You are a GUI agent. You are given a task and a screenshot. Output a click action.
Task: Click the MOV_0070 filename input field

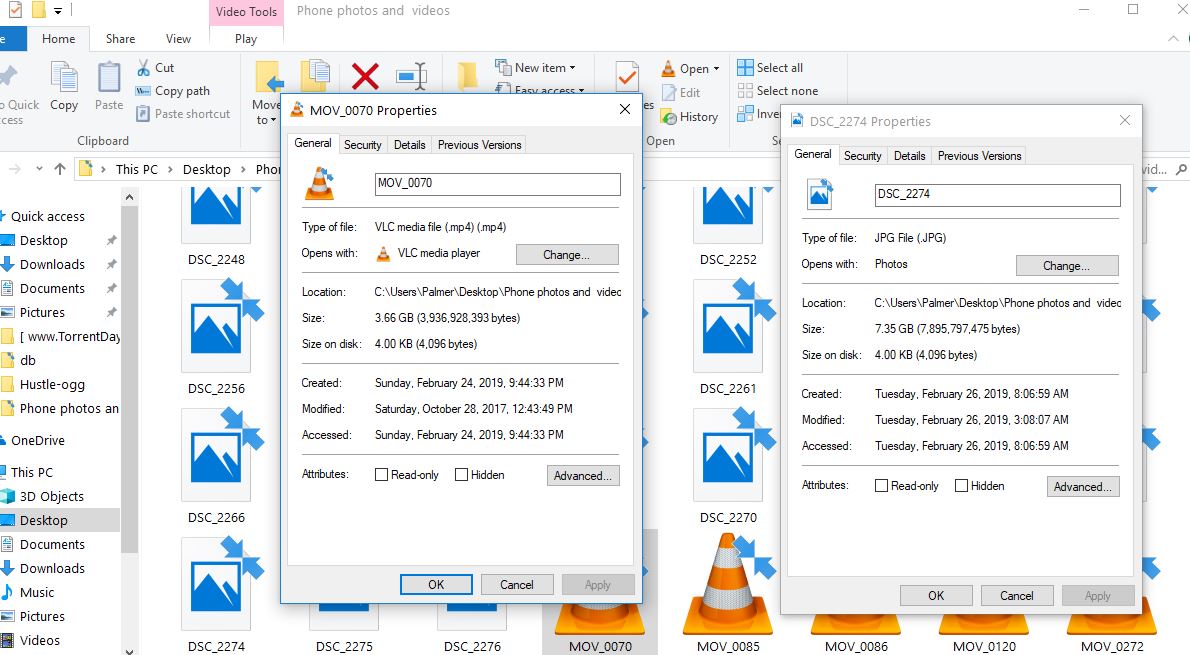click(498, 184)
